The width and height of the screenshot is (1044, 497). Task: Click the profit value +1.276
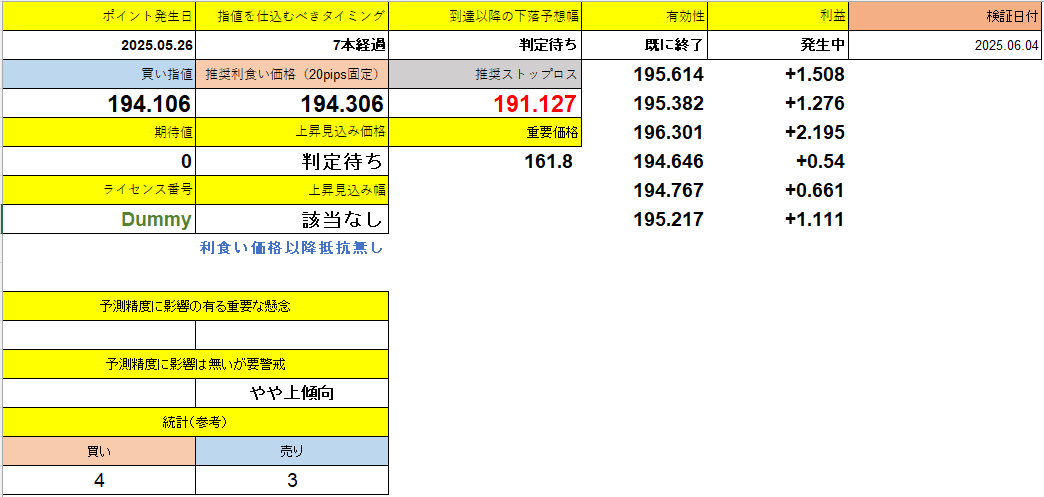[815, 103]
